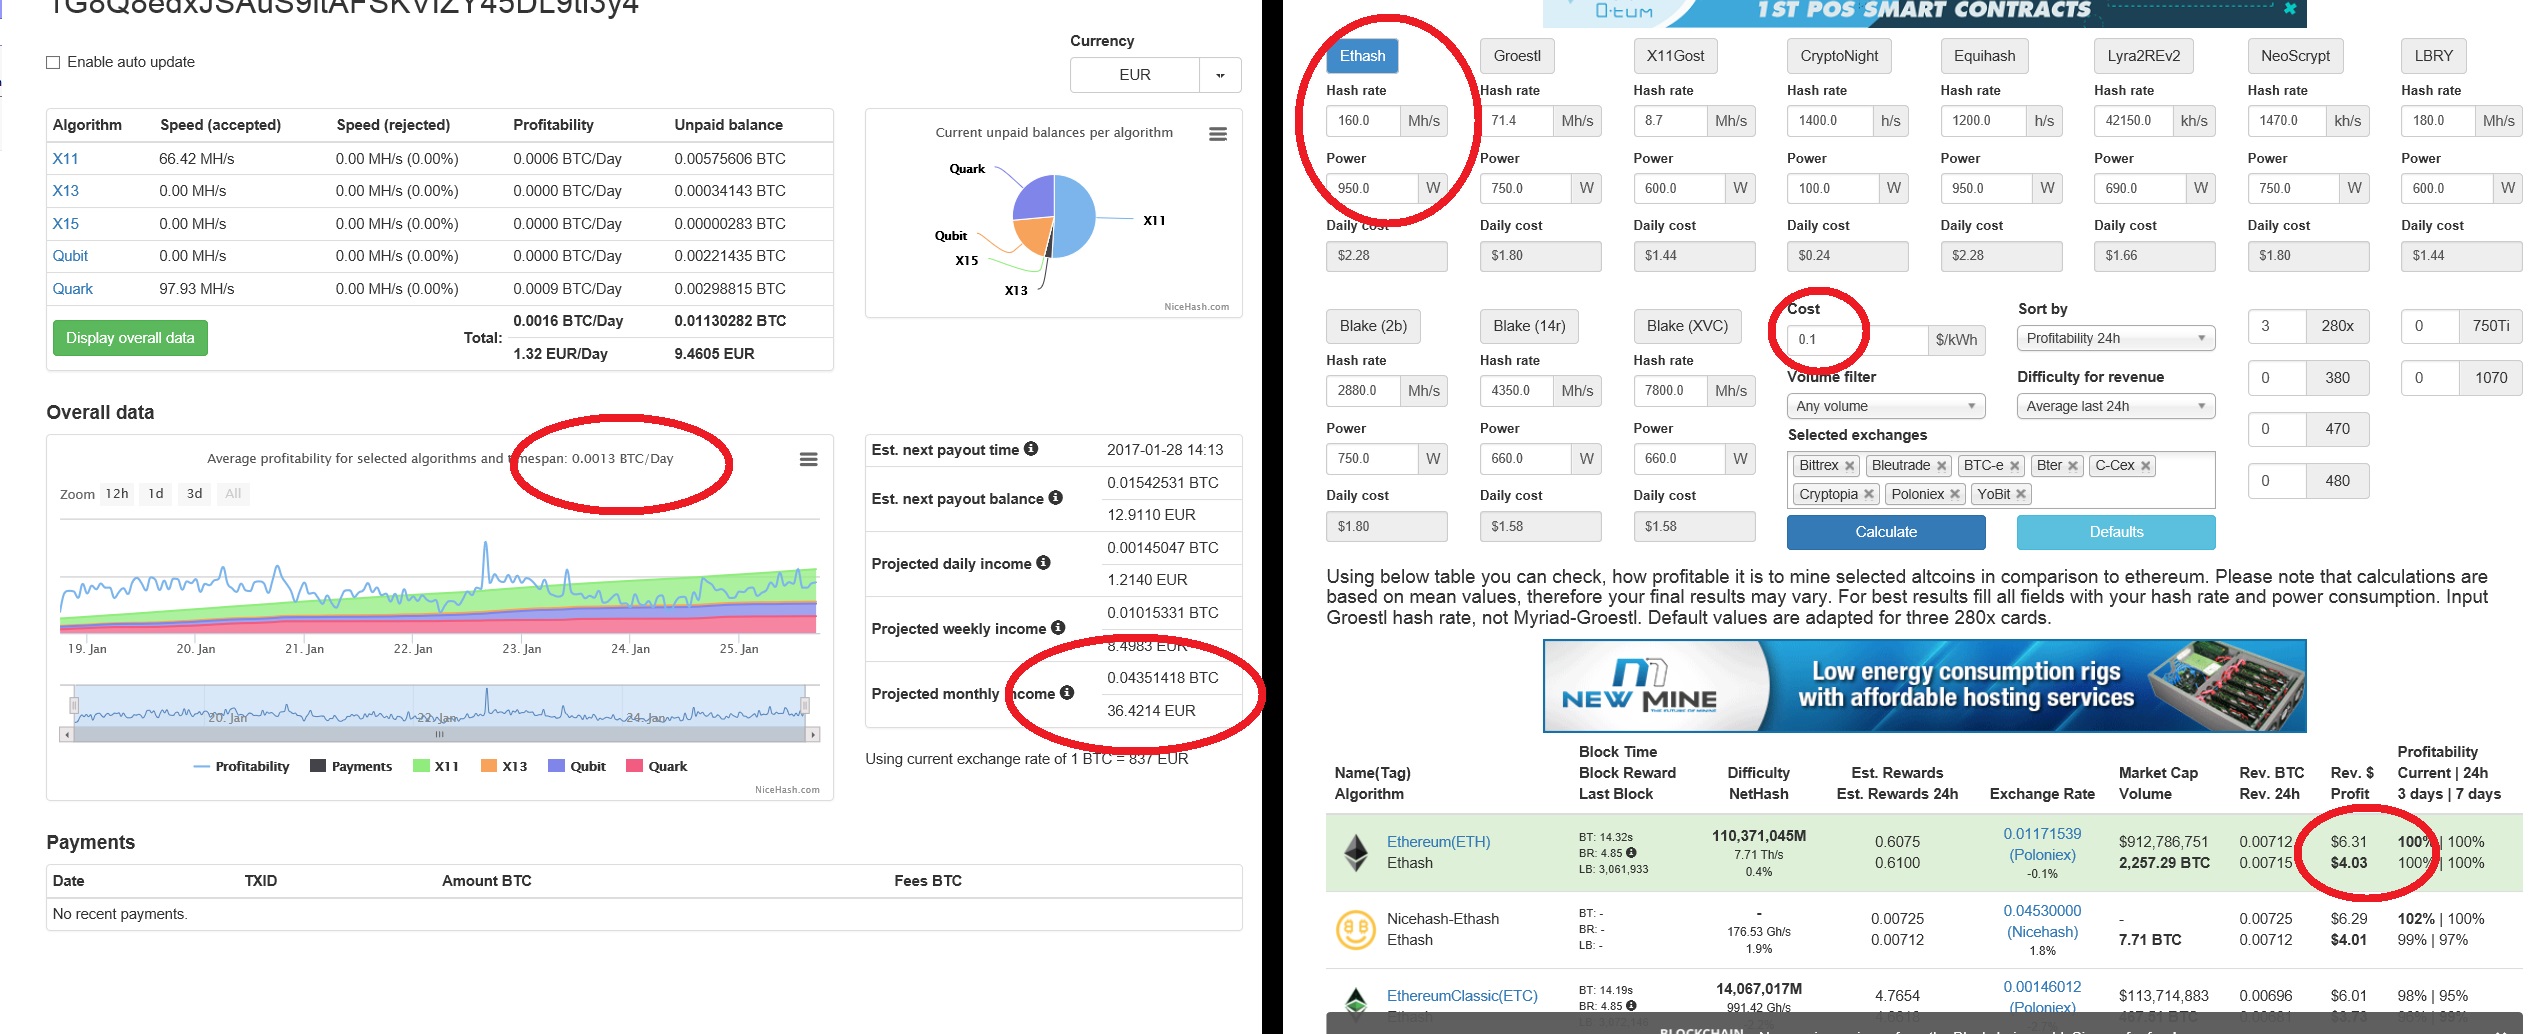Screen dimensions: 2536x1034
Task: Toggle Groestl algorithm button
Action: (1516, 56)
